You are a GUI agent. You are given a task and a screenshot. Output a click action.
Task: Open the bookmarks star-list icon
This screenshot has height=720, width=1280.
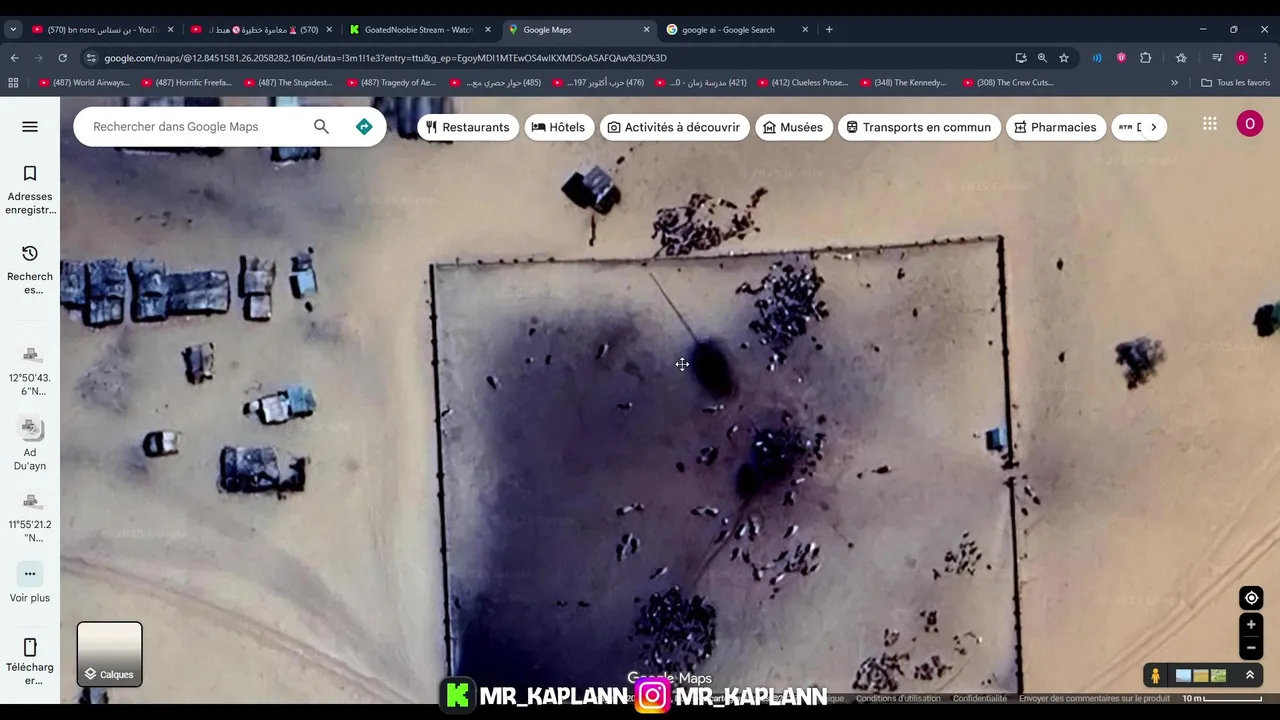coord(1181,58)
